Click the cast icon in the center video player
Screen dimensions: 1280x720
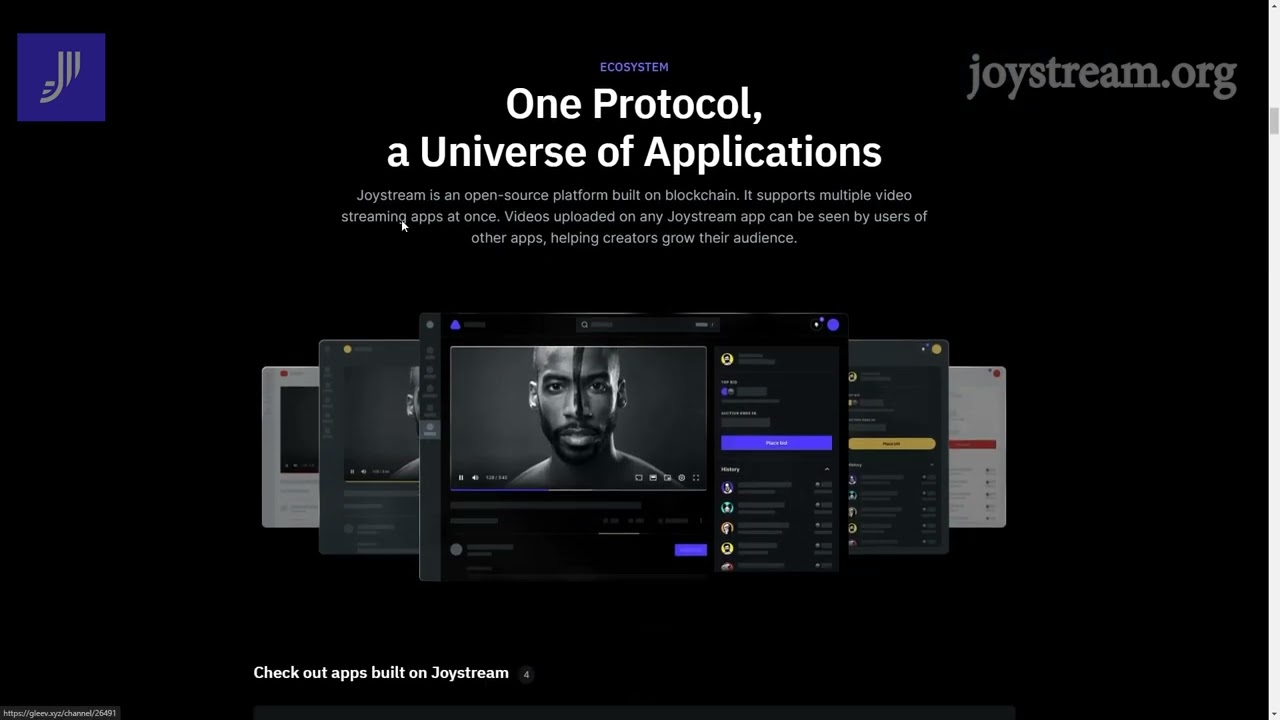point(639,478)
